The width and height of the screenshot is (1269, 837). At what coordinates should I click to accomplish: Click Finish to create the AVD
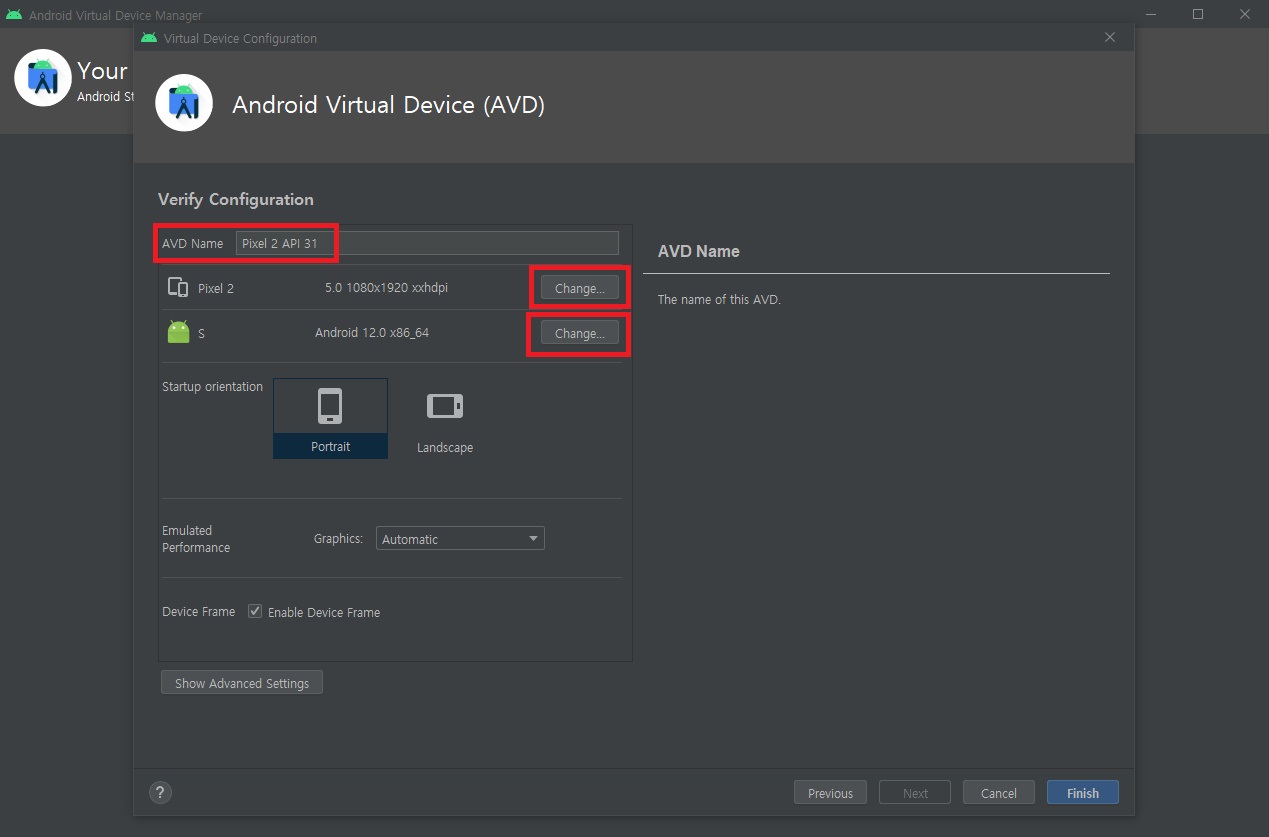[1083, 793]
